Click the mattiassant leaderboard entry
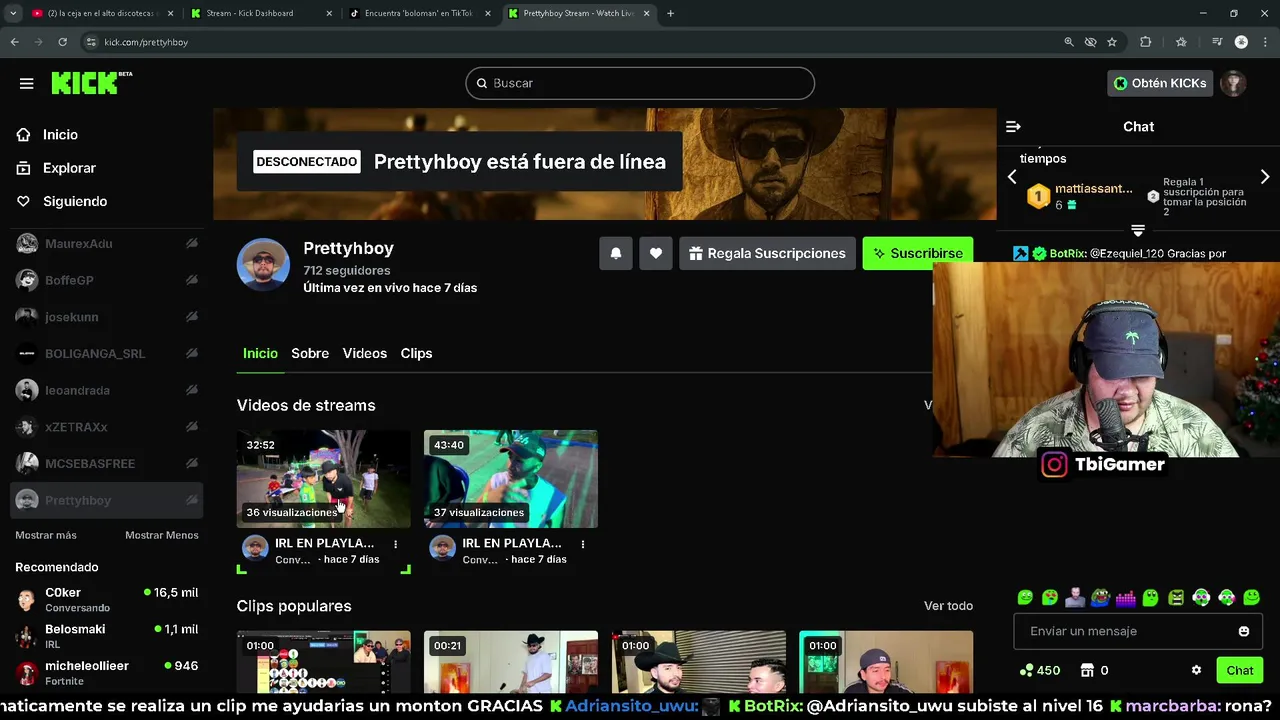This screenshot has width=1280, height=720. (1081, 196)
